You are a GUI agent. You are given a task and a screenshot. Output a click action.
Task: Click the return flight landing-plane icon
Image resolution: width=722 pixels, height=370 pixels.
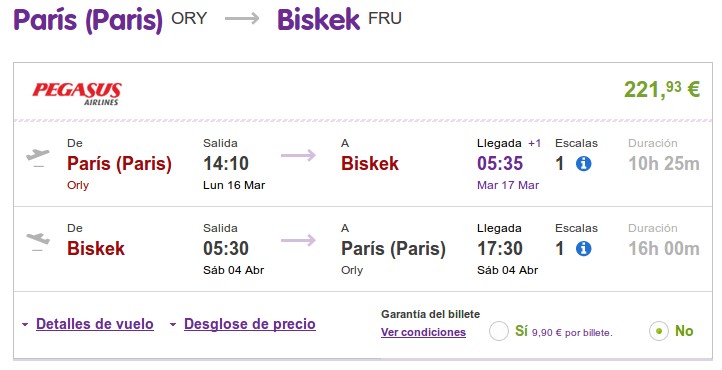(38, 242)
